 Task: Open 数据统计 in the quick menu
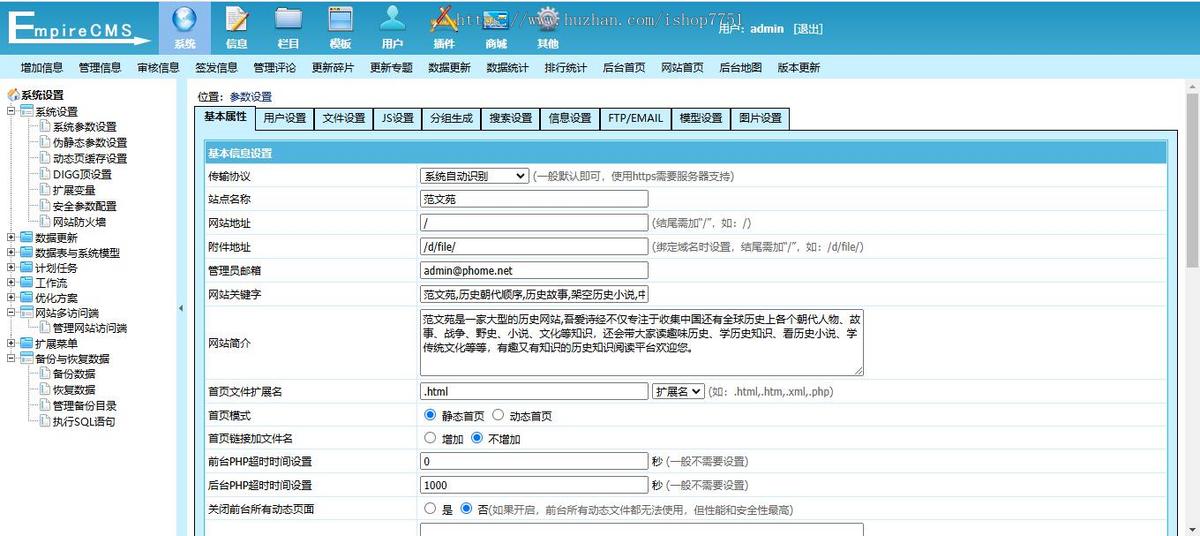507,68
